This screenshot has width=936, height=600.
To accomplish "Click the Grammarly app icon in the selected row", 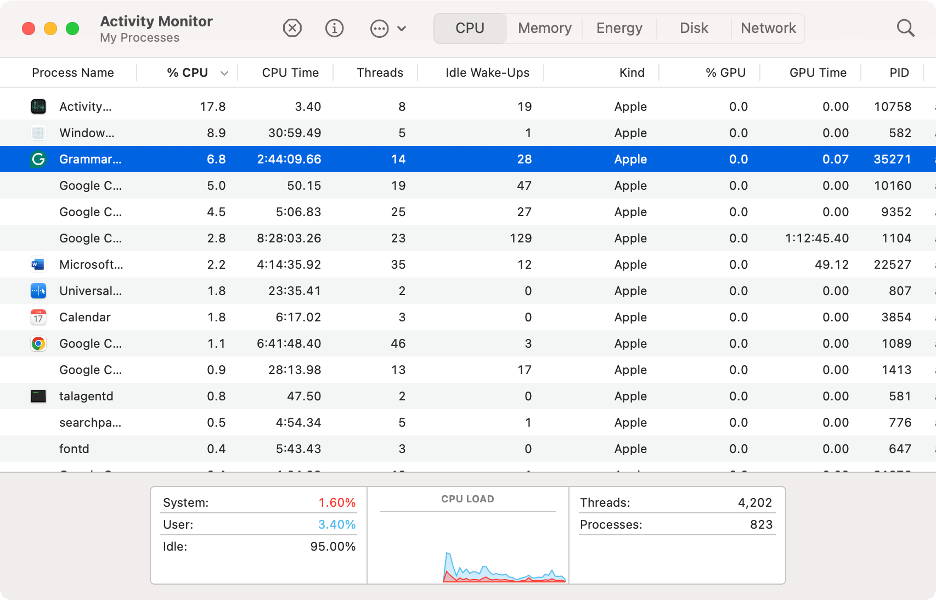I will tap(38, 159).
